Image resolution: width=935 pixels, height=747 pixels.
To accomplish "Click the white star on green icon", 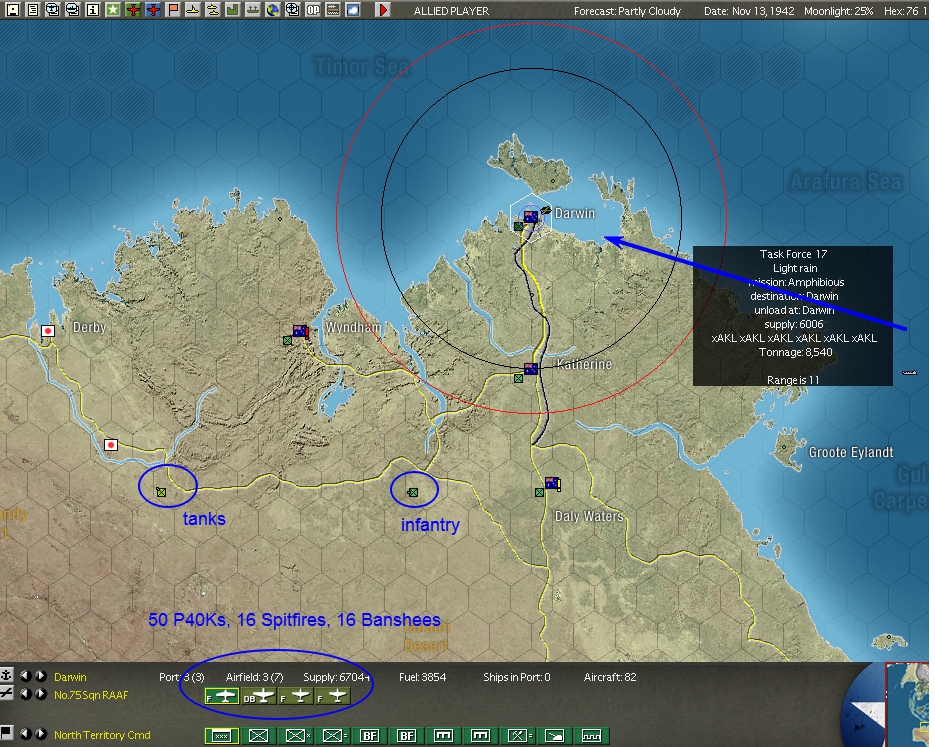I will click(113, 10).
